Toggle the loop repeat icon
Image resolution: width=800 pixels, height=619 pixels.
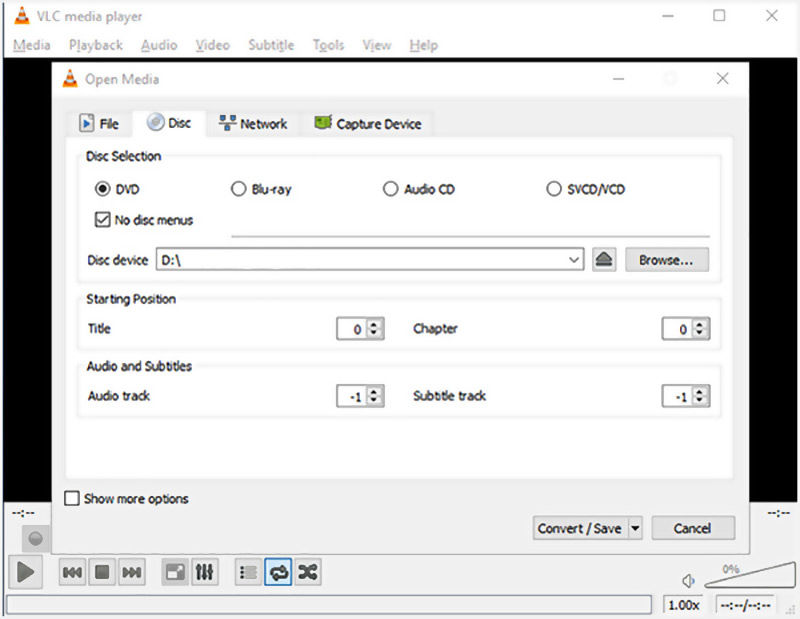278,572
